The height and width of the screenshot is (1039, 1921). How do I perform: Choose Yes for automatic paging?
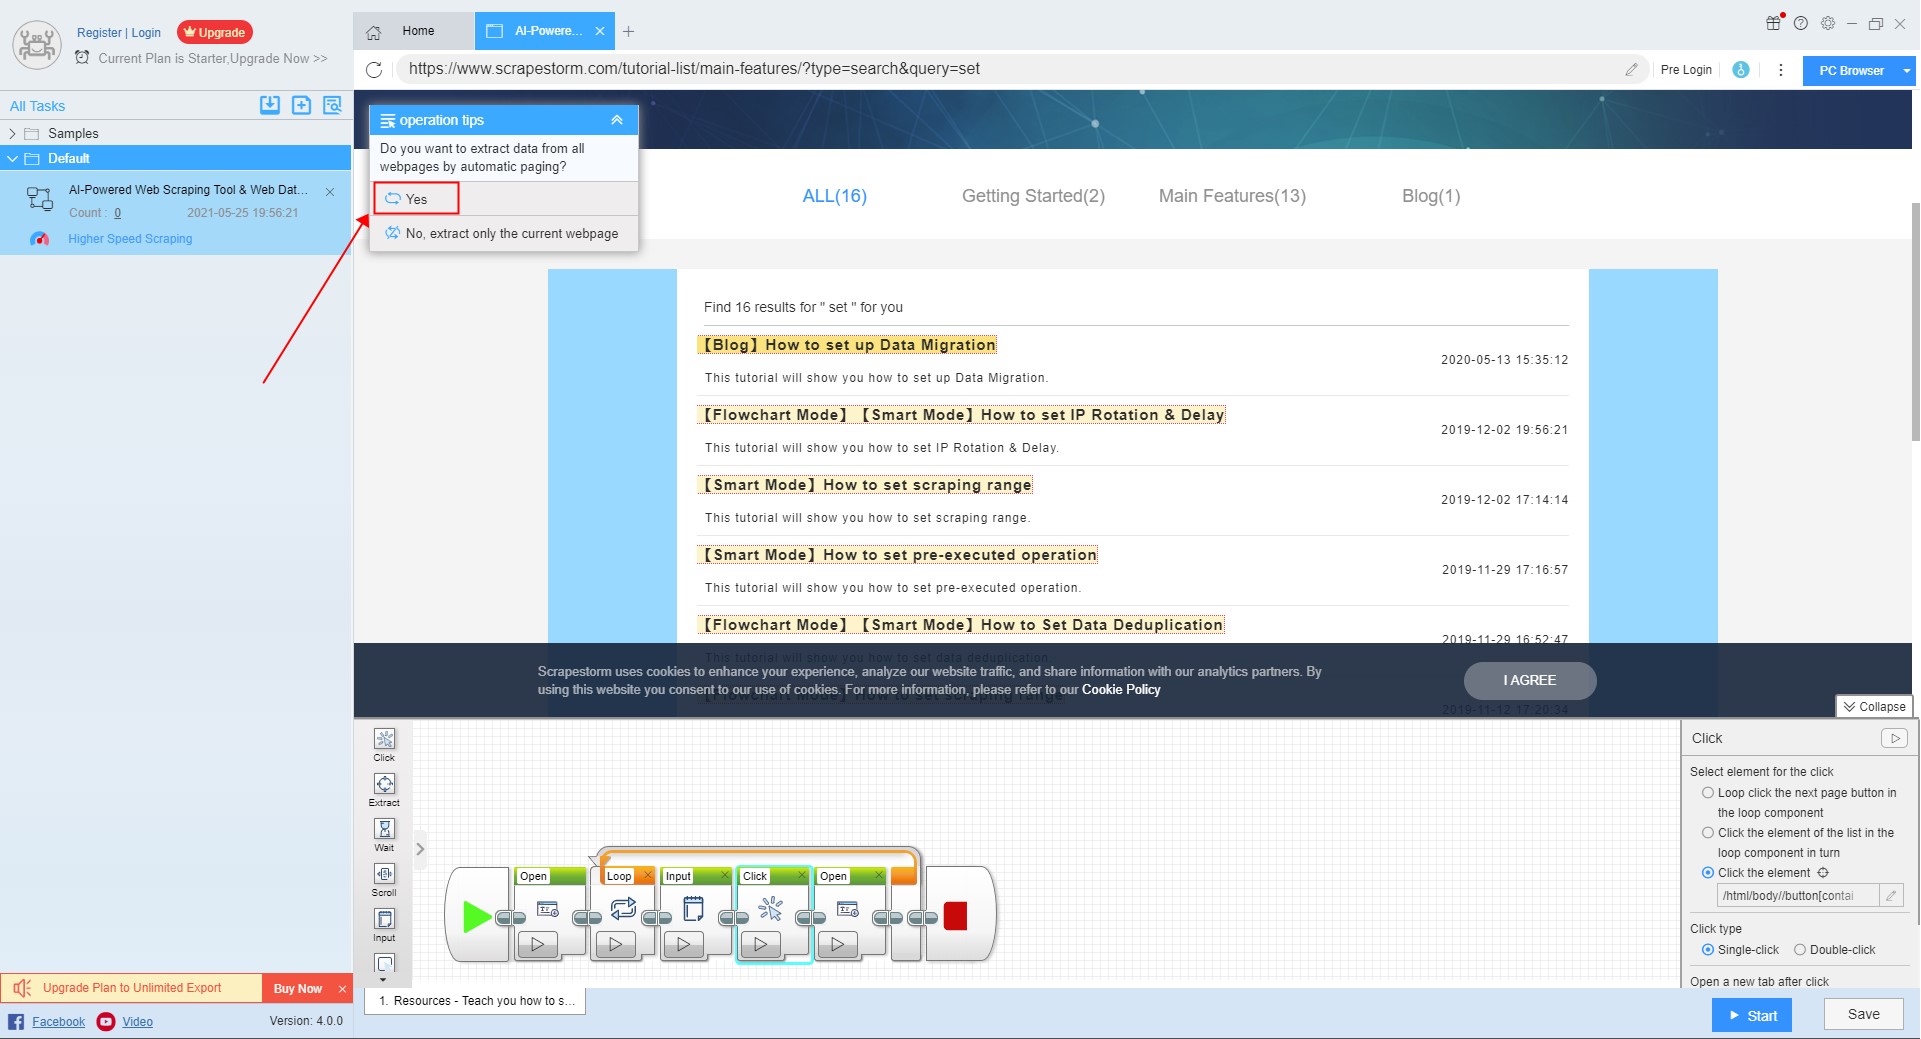pyautogui.click(x=416, y=199)
